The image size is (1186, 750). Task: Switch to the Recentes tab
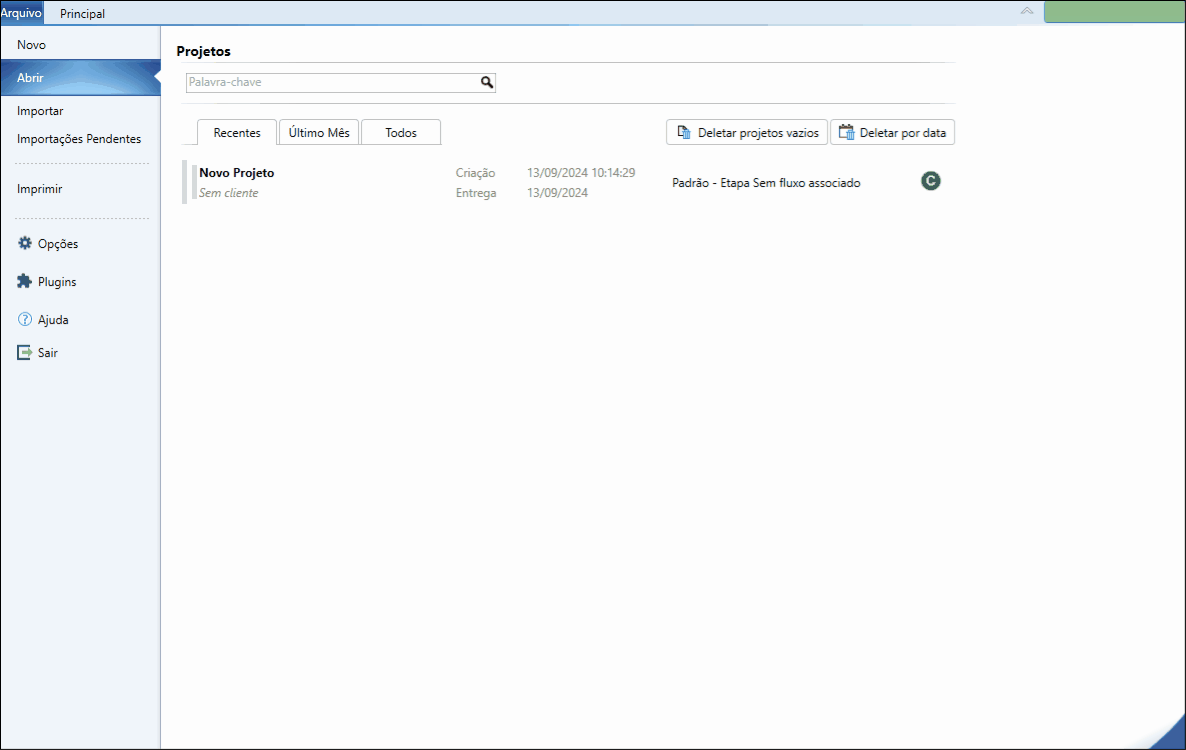click(237, 132)
